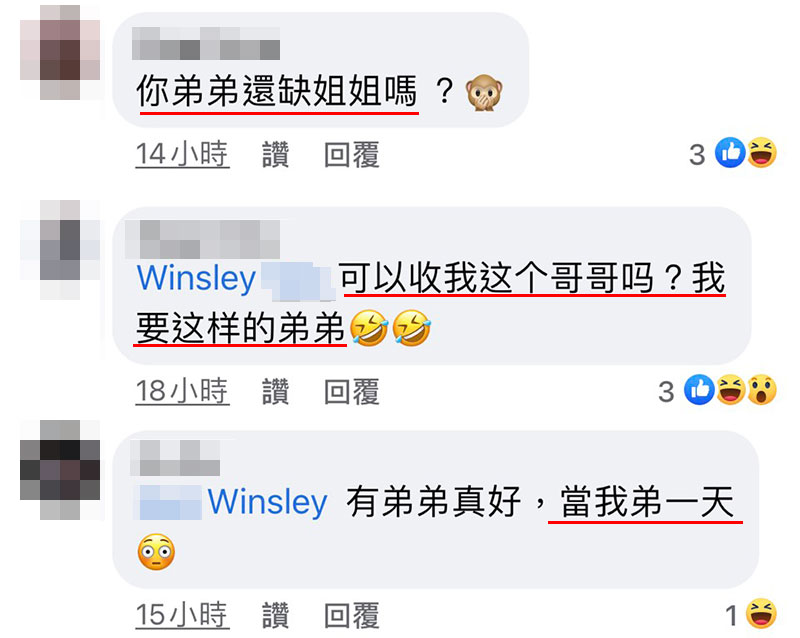The image size is (800, 638).
Task: Like the comment posted 14小時 ago
Action: click(x=276, y=155)
